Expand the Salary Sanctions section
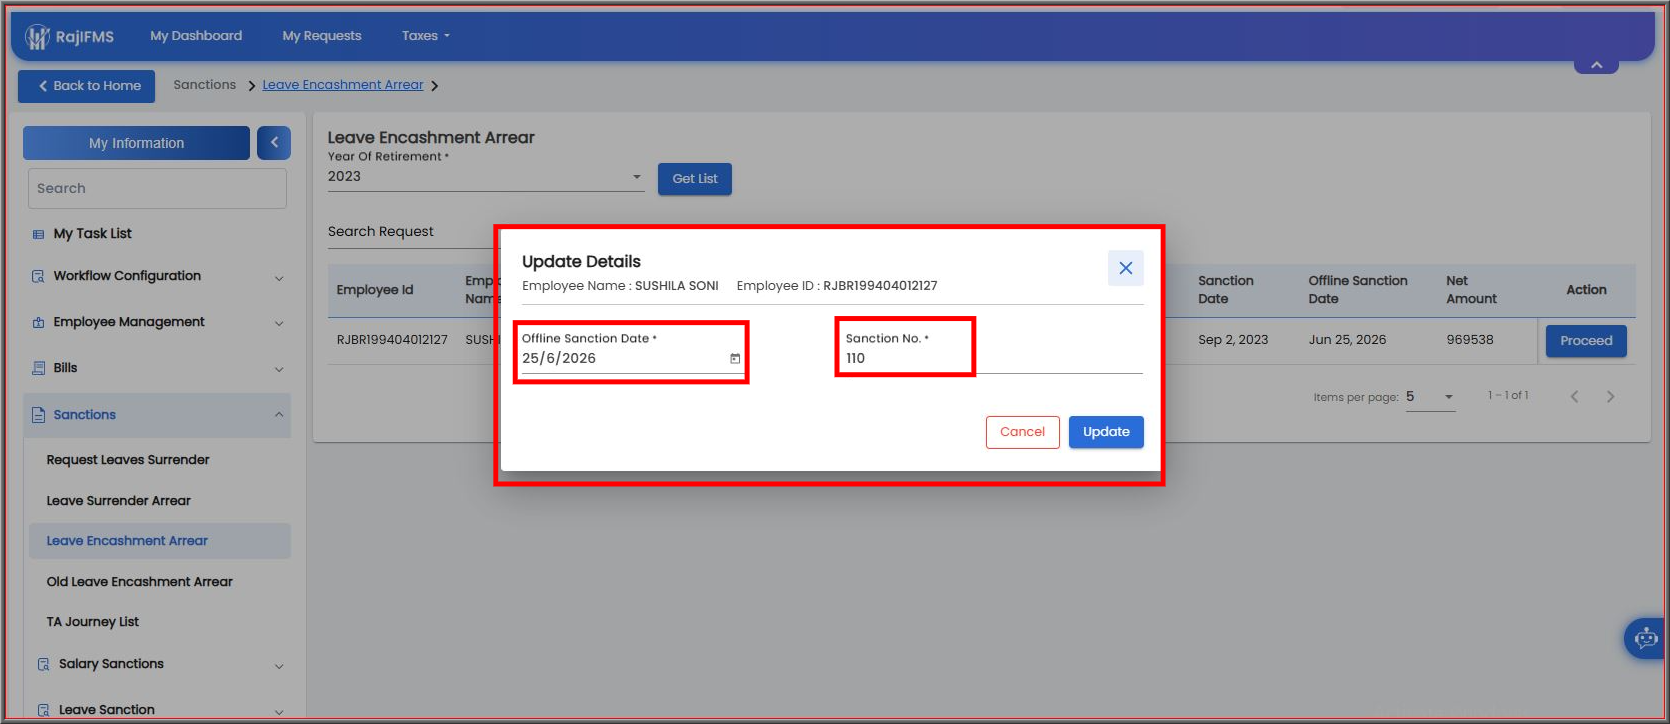The image size is (1670, 724). click(x=279, y=666)
